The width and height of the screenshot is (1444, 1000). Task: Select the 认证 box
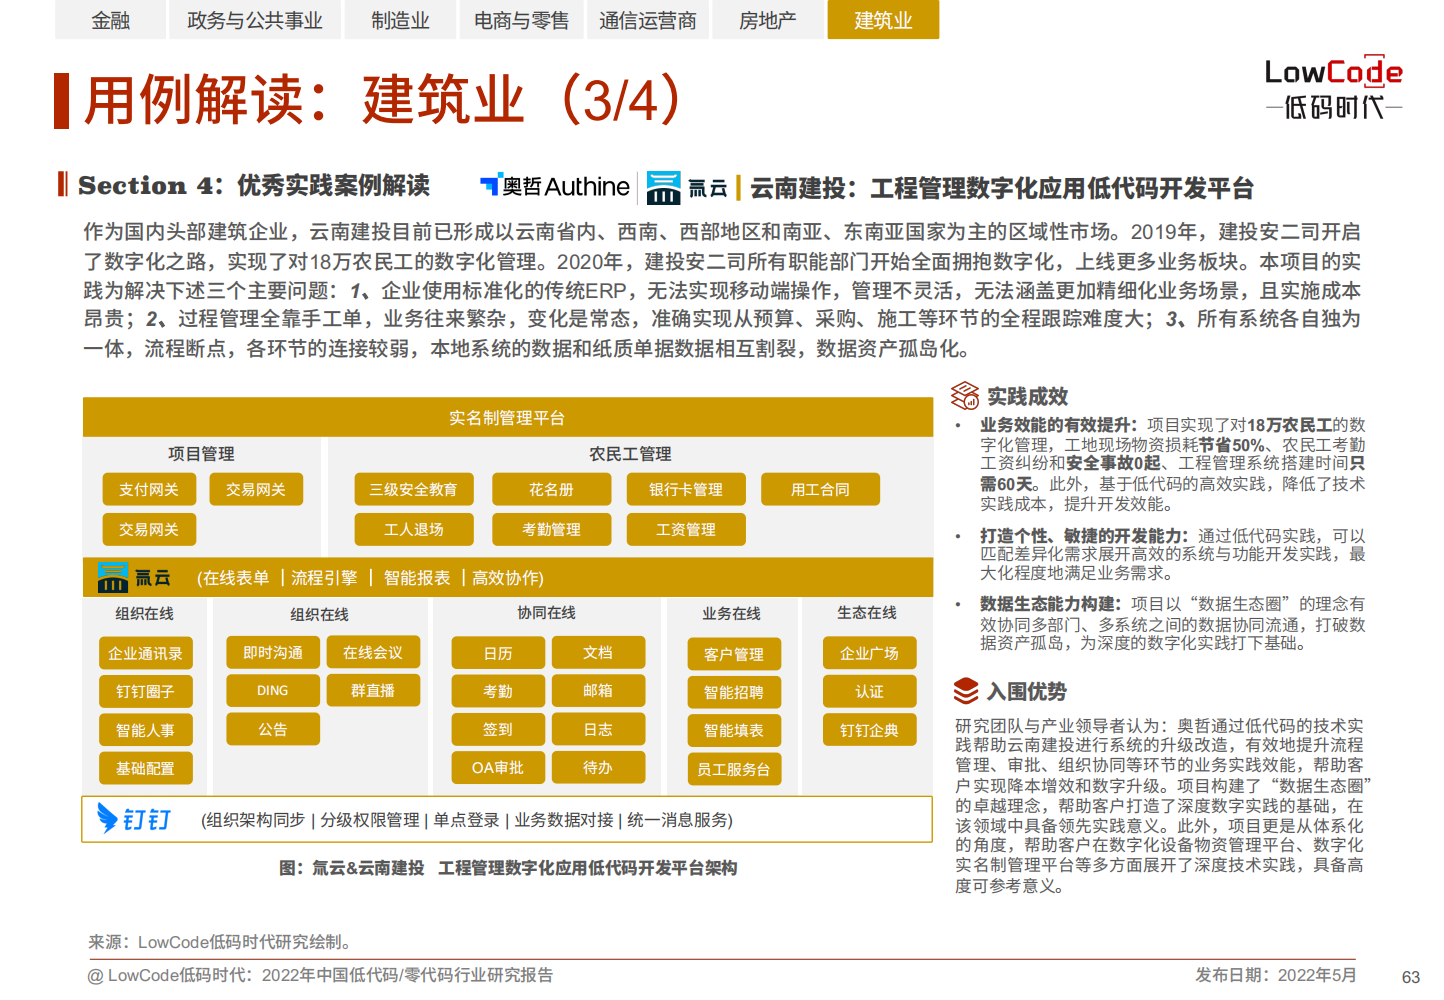[x=870, y=691]
